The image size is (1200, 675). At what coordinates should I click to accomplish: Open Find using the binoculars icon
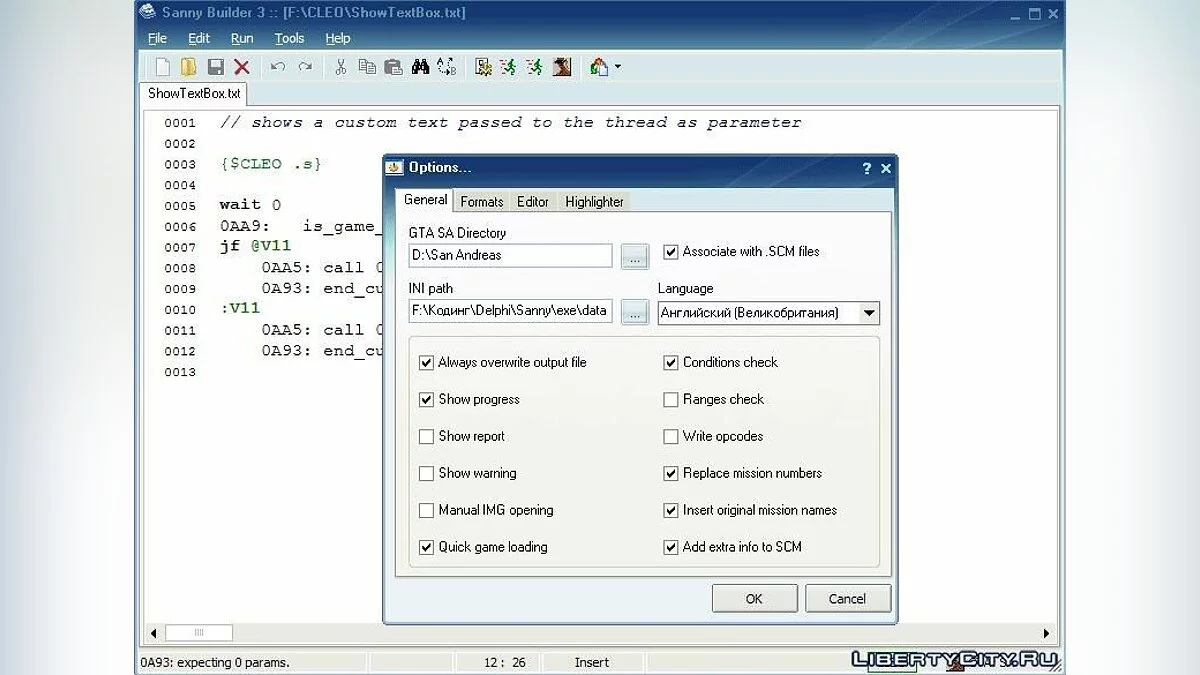coord(420,67)
